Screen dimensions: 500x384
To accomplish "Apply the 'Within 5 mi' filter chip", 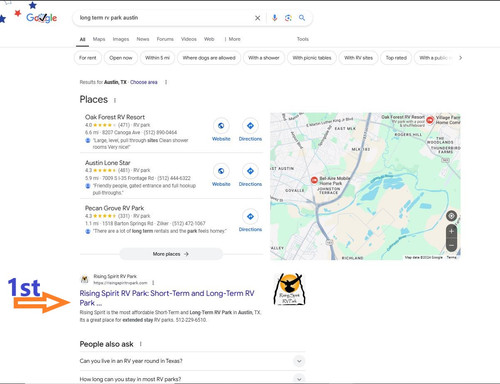I will pos(157,58).
